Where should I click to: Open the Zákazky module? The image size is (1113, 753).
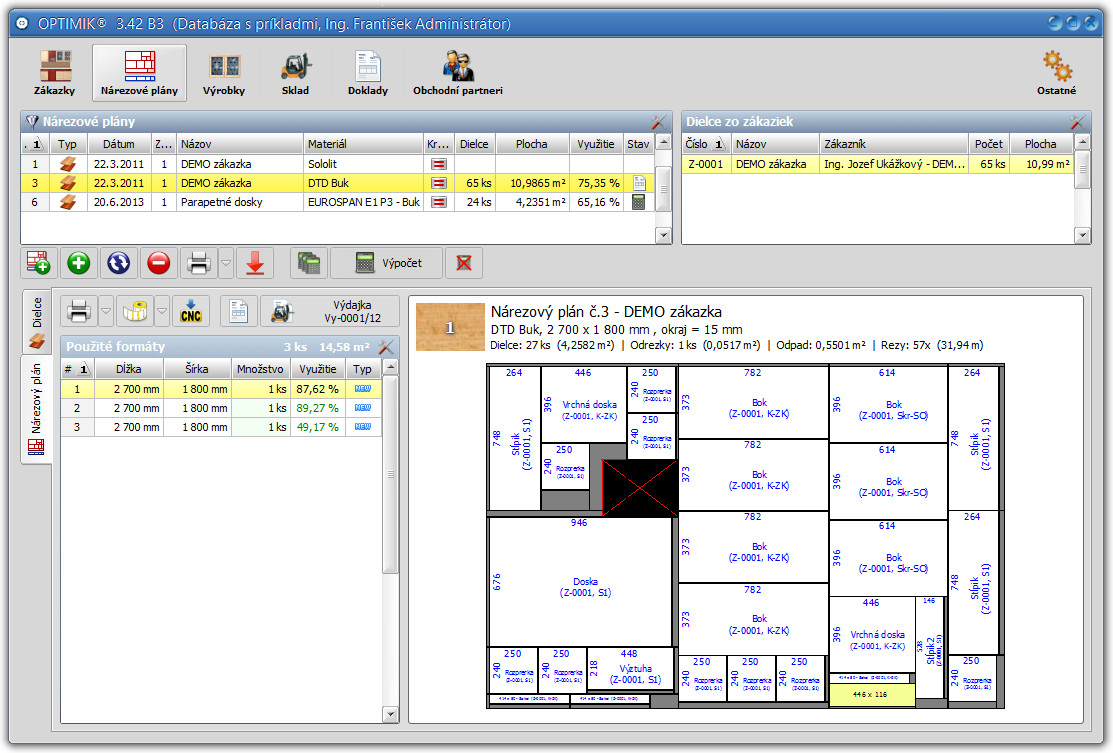55,73
